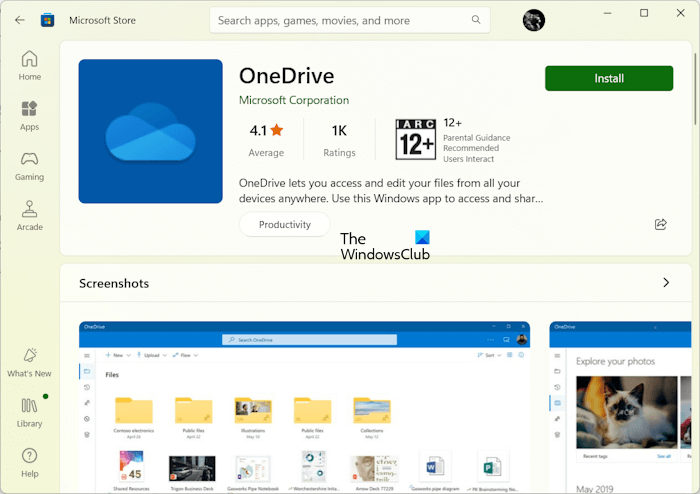This screenshot has height=494, width=700.
Task: Click the 4.1 Average rating
Action: coord(267,141)
